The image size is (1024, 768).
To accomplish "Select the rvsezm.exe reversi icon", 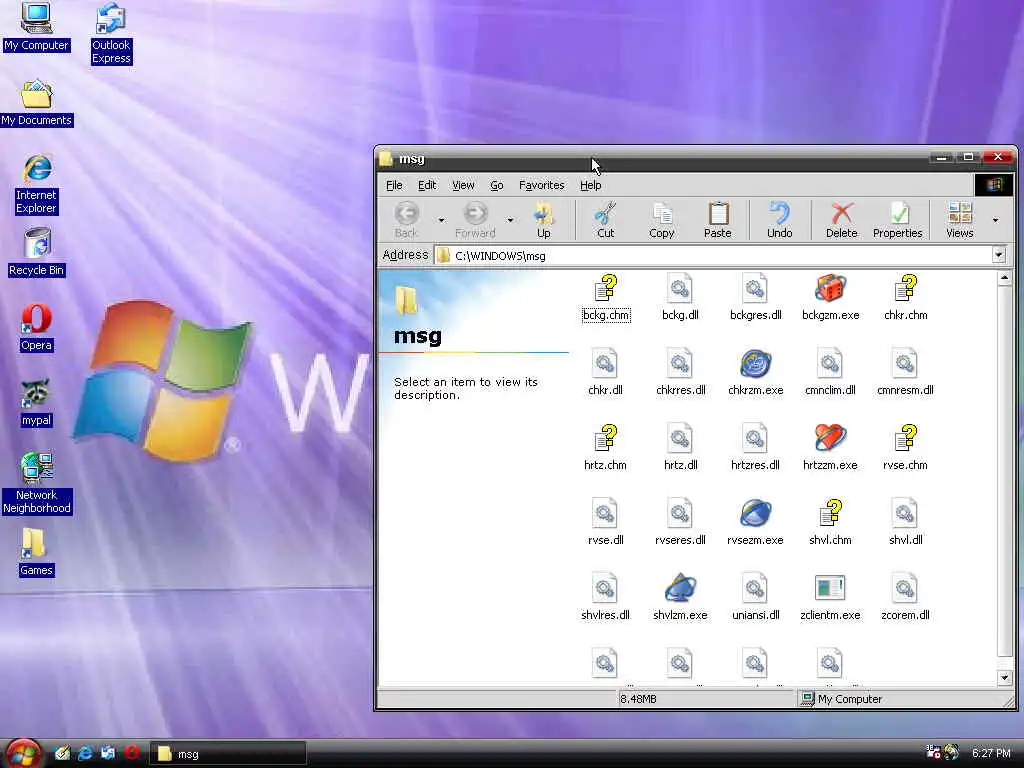I will (755, 523).
